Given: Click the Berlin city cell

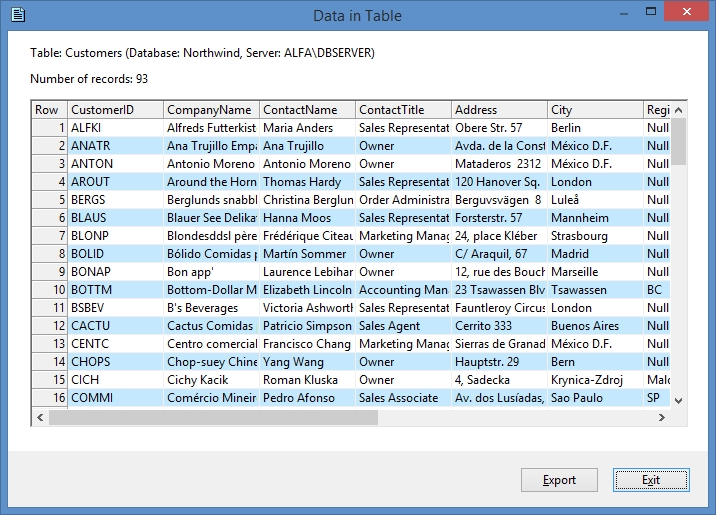Looking at the screenshot, I should (595, 128).
